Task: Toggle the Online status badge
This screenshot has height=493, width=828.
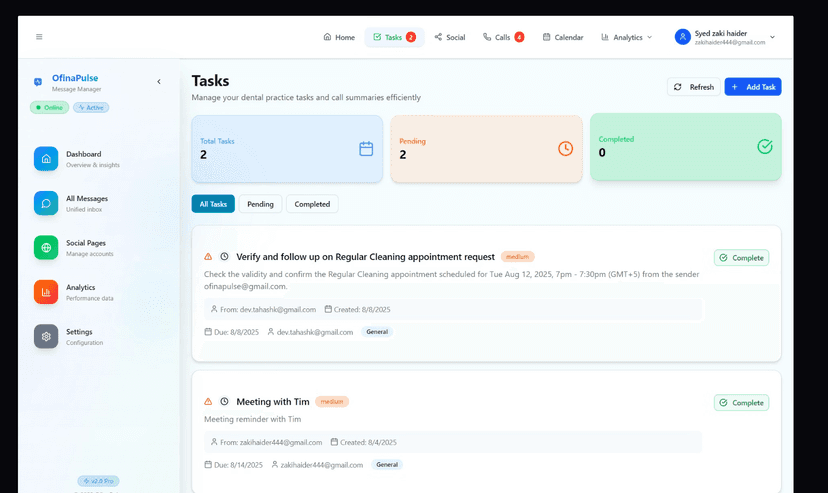Action: 49,107
